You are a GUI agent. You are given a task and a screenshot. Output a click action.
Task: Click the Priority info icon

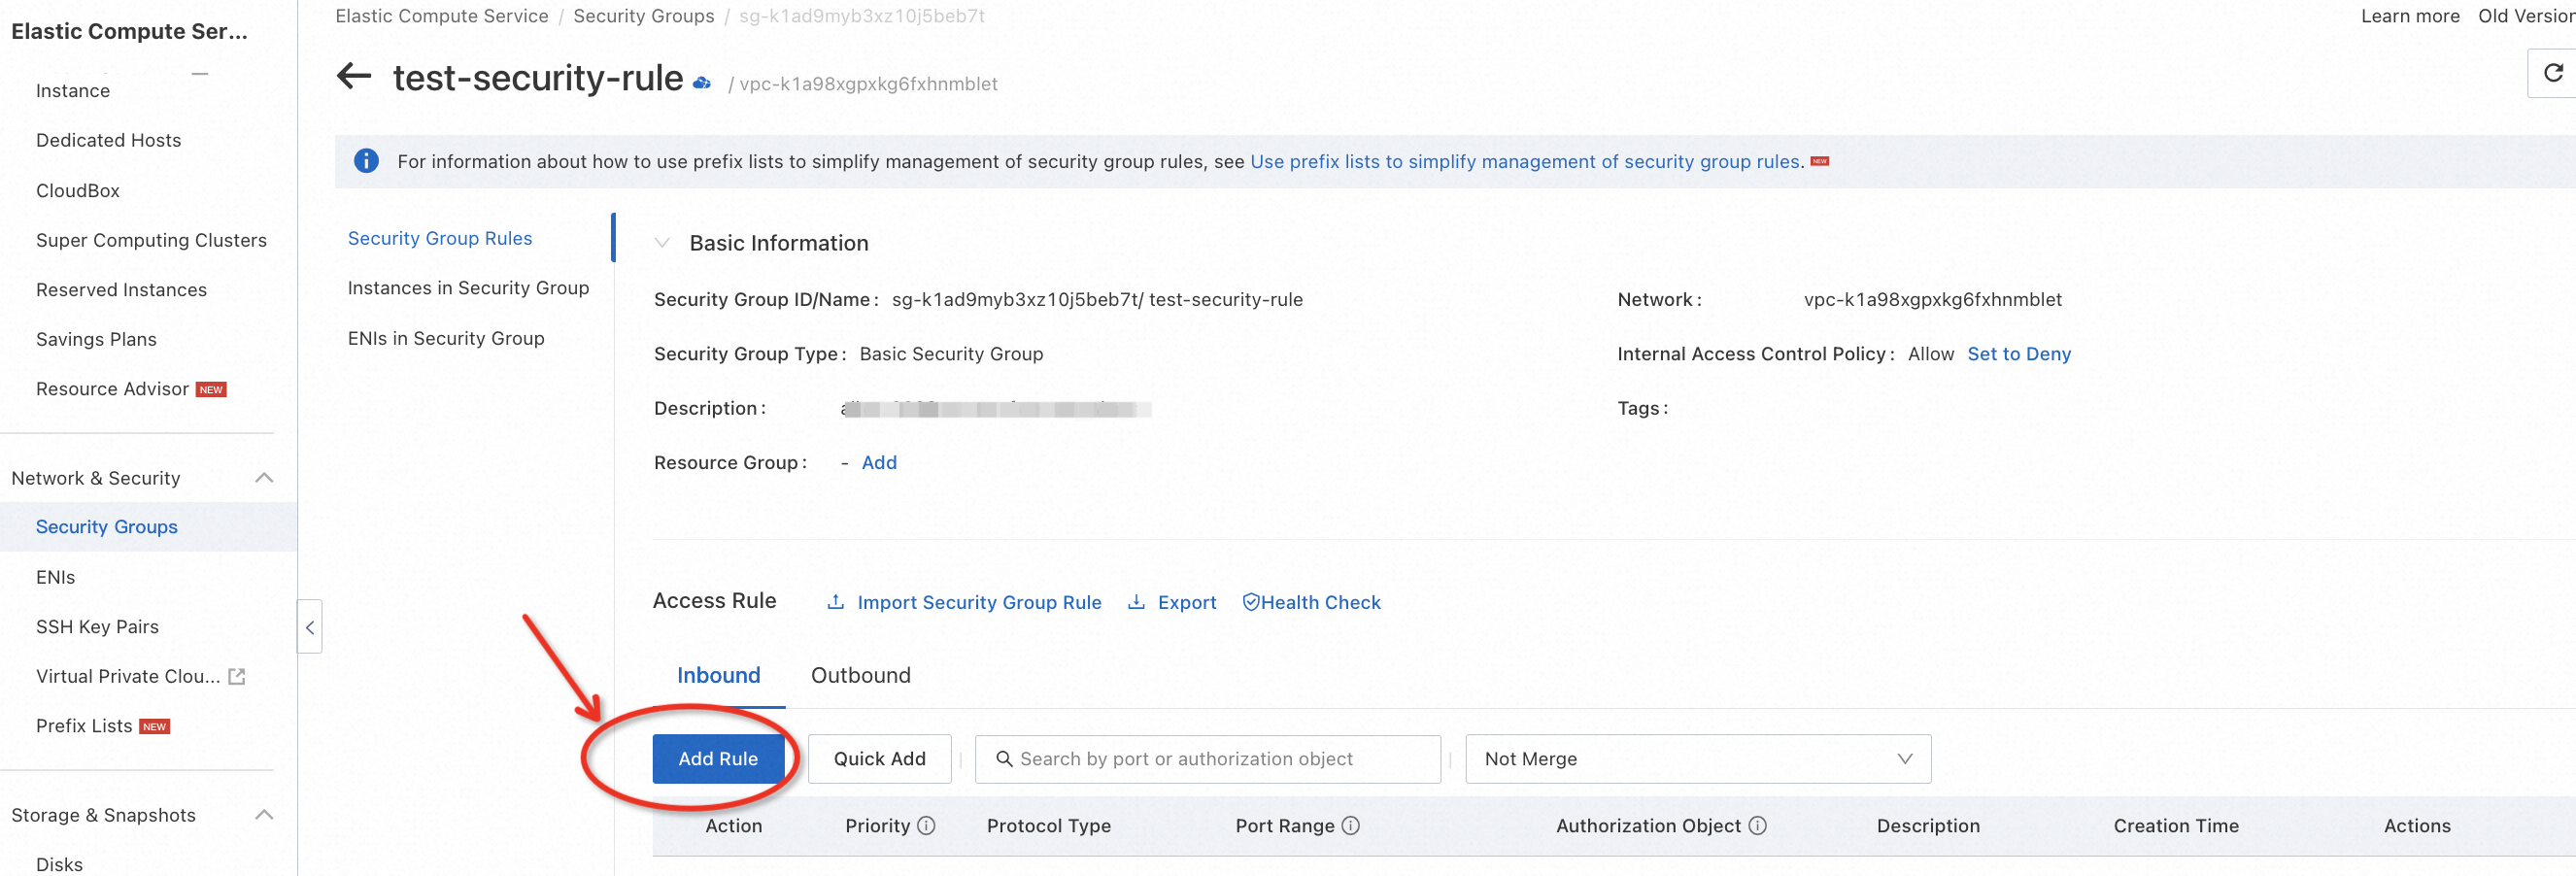[x=927, y=826]
